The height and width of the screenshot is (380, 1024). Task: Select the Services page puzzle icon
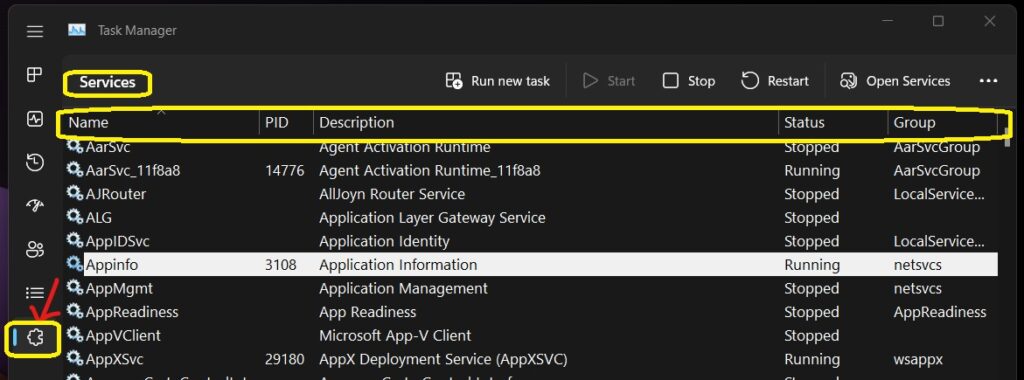35,337
